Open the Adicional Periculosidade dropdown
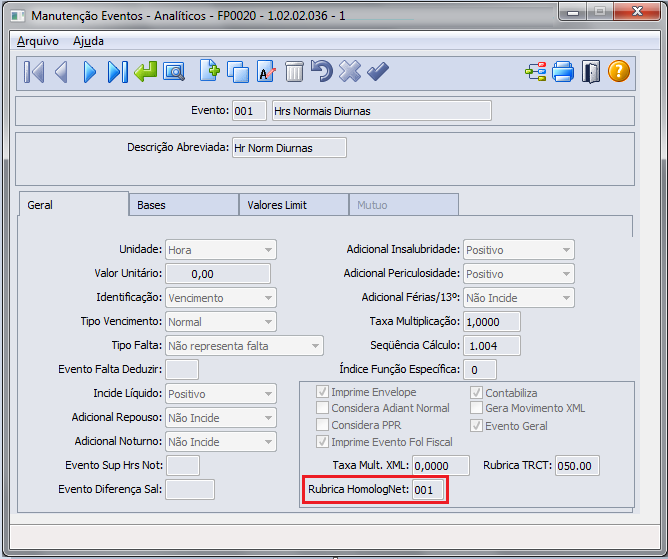The height and width of the screenshot is (559, 668). (518, 274)
